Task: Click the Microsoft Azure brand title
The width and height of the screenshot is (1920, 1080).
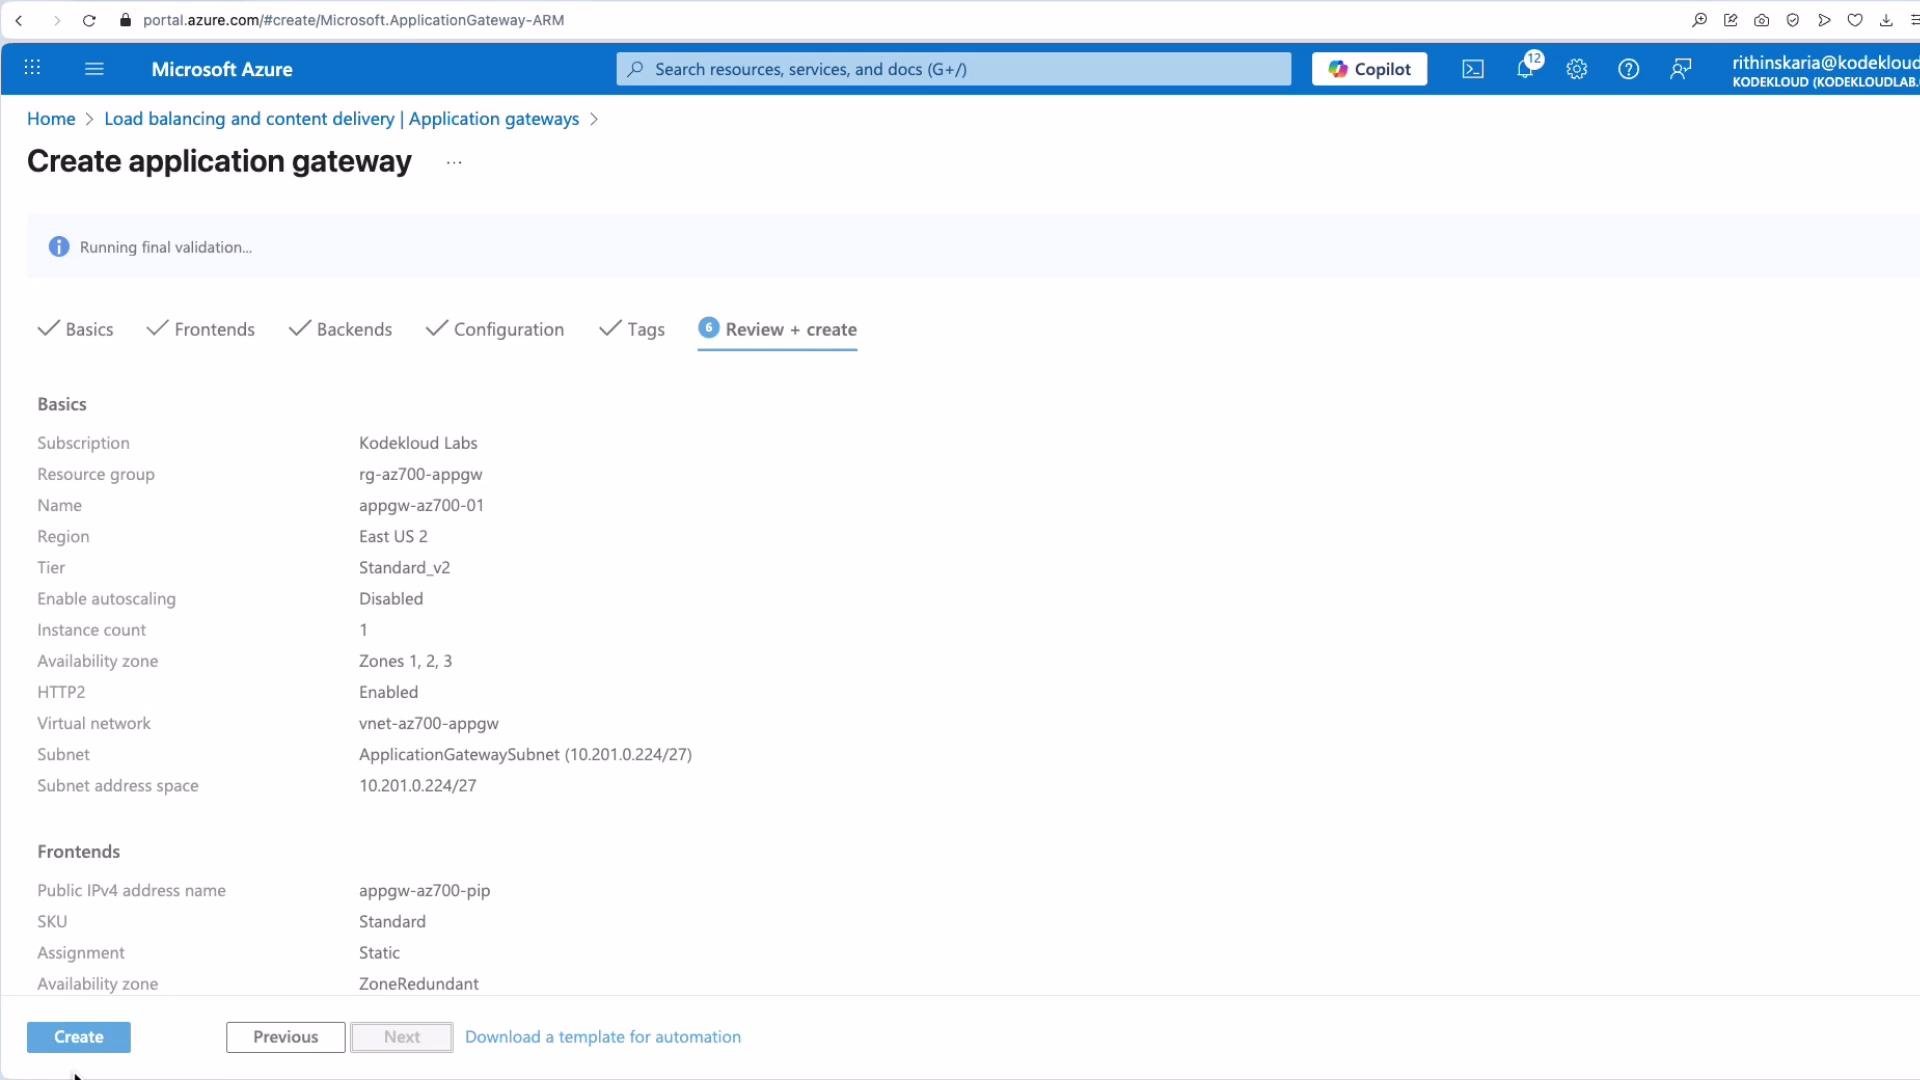Action: (222, 69)
